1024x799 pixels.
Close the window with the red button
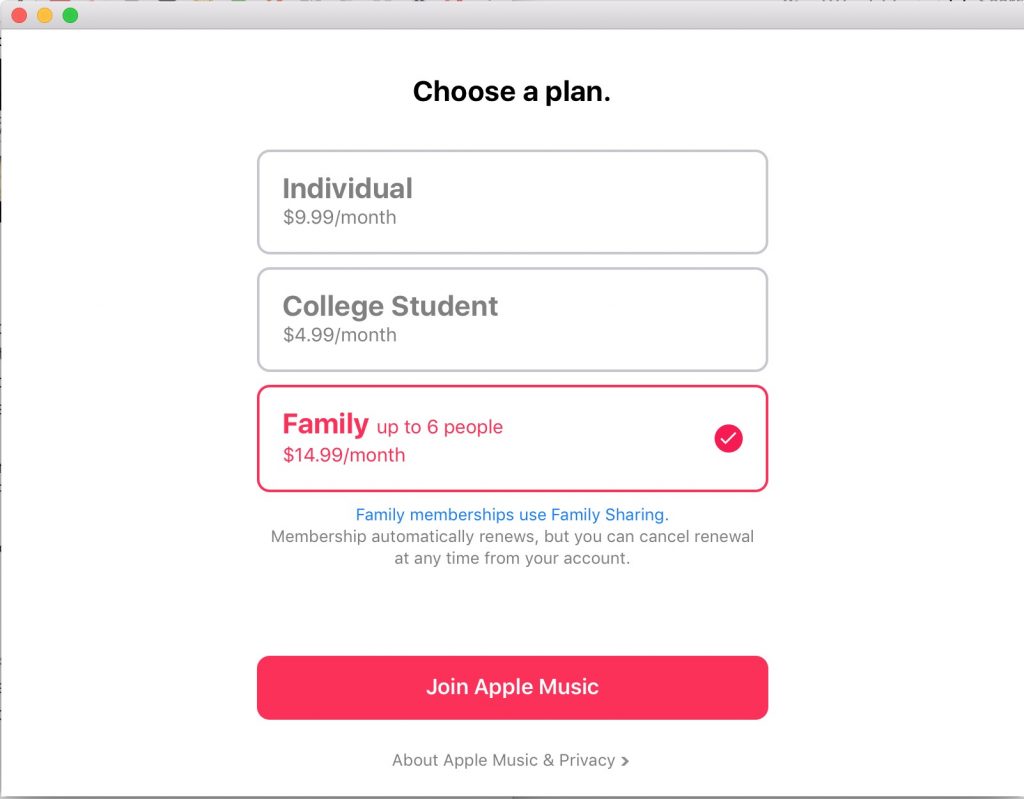coord(20,16)
